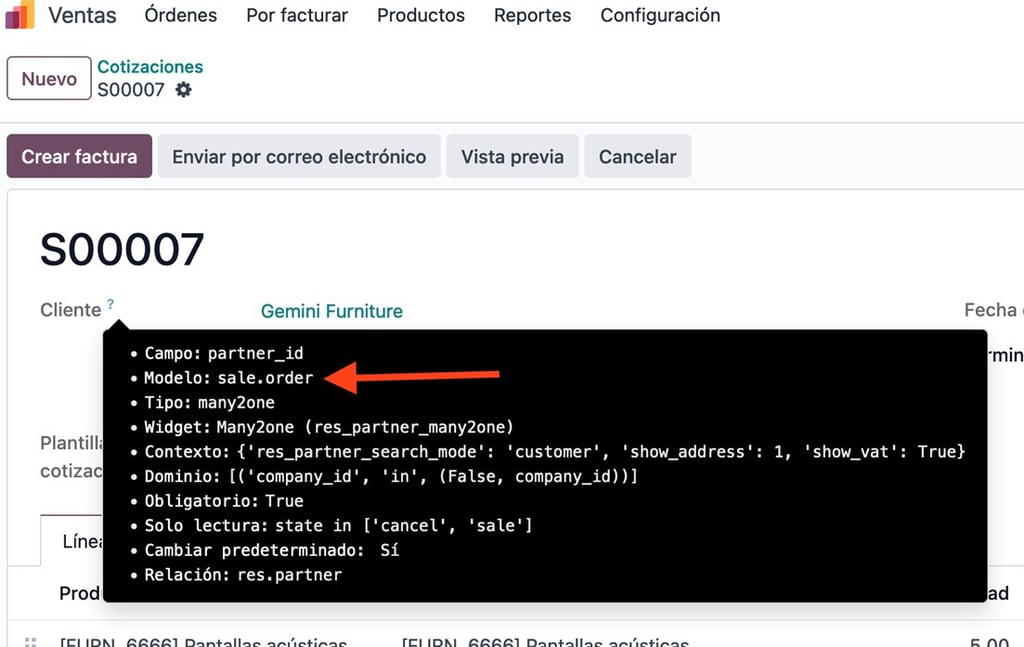This screenshot has height=647, width=1024.
Task: Click the Widget Many2one tooltip line
Action: [329, 427]
